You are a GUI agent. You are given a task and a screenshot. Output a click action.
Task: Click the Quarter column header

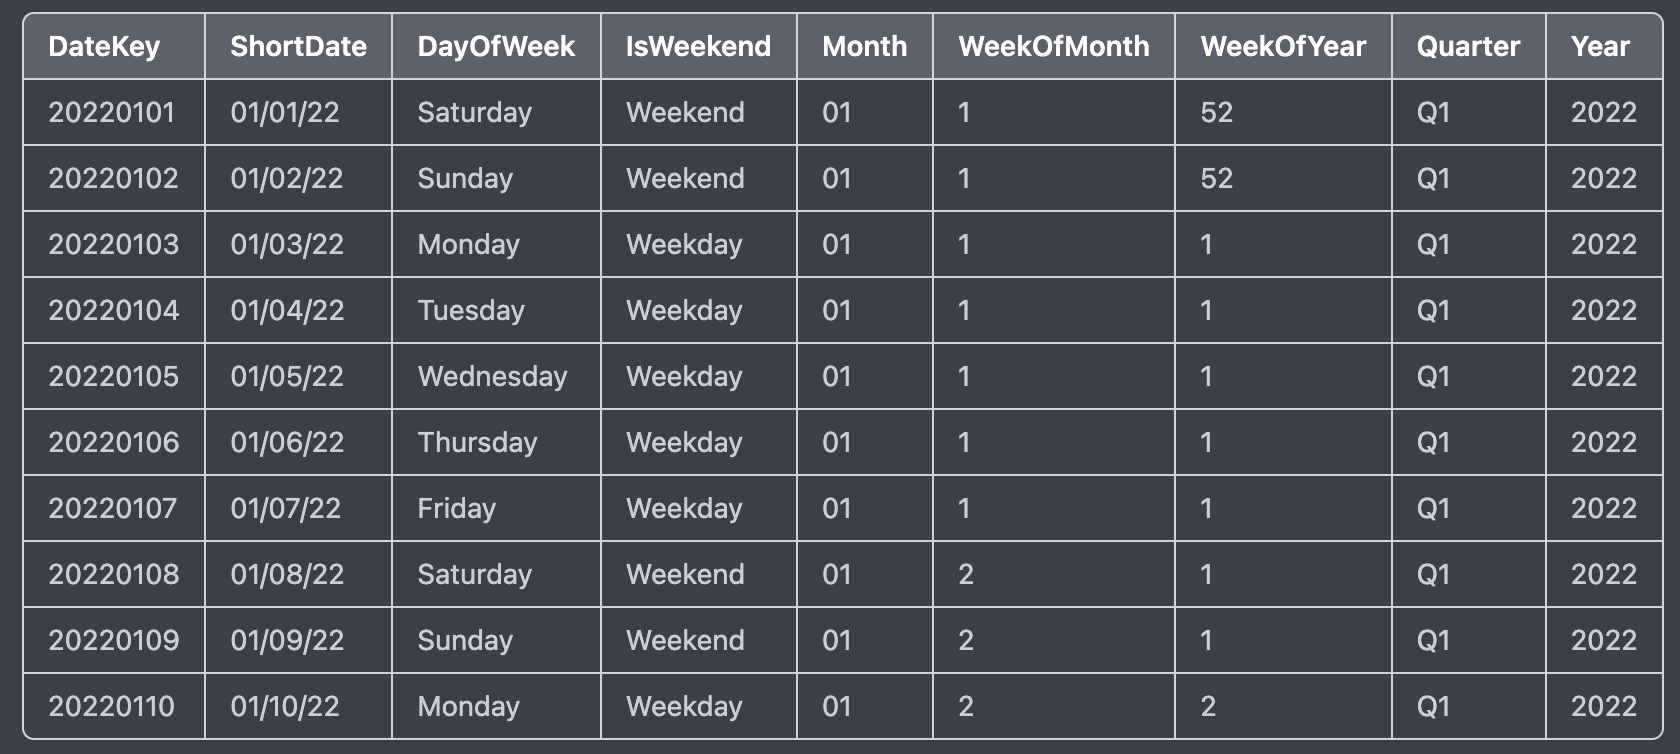[x=1467, y=46]
